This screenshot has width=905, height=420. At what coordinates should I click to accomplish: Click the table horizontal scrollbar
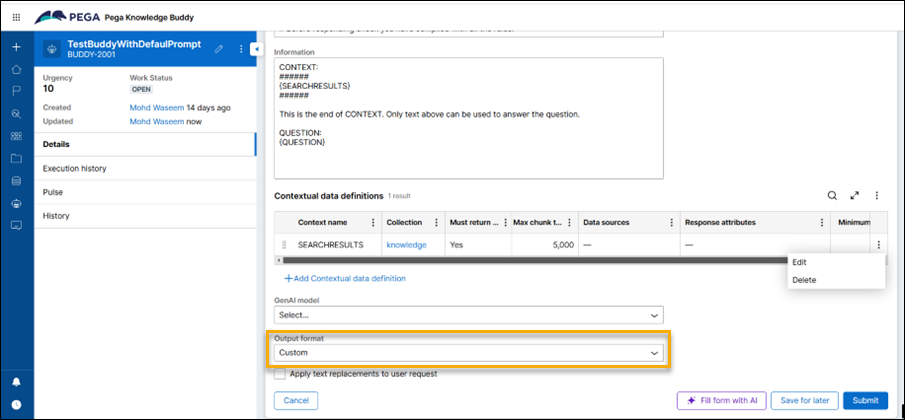[x=537, y=260]
